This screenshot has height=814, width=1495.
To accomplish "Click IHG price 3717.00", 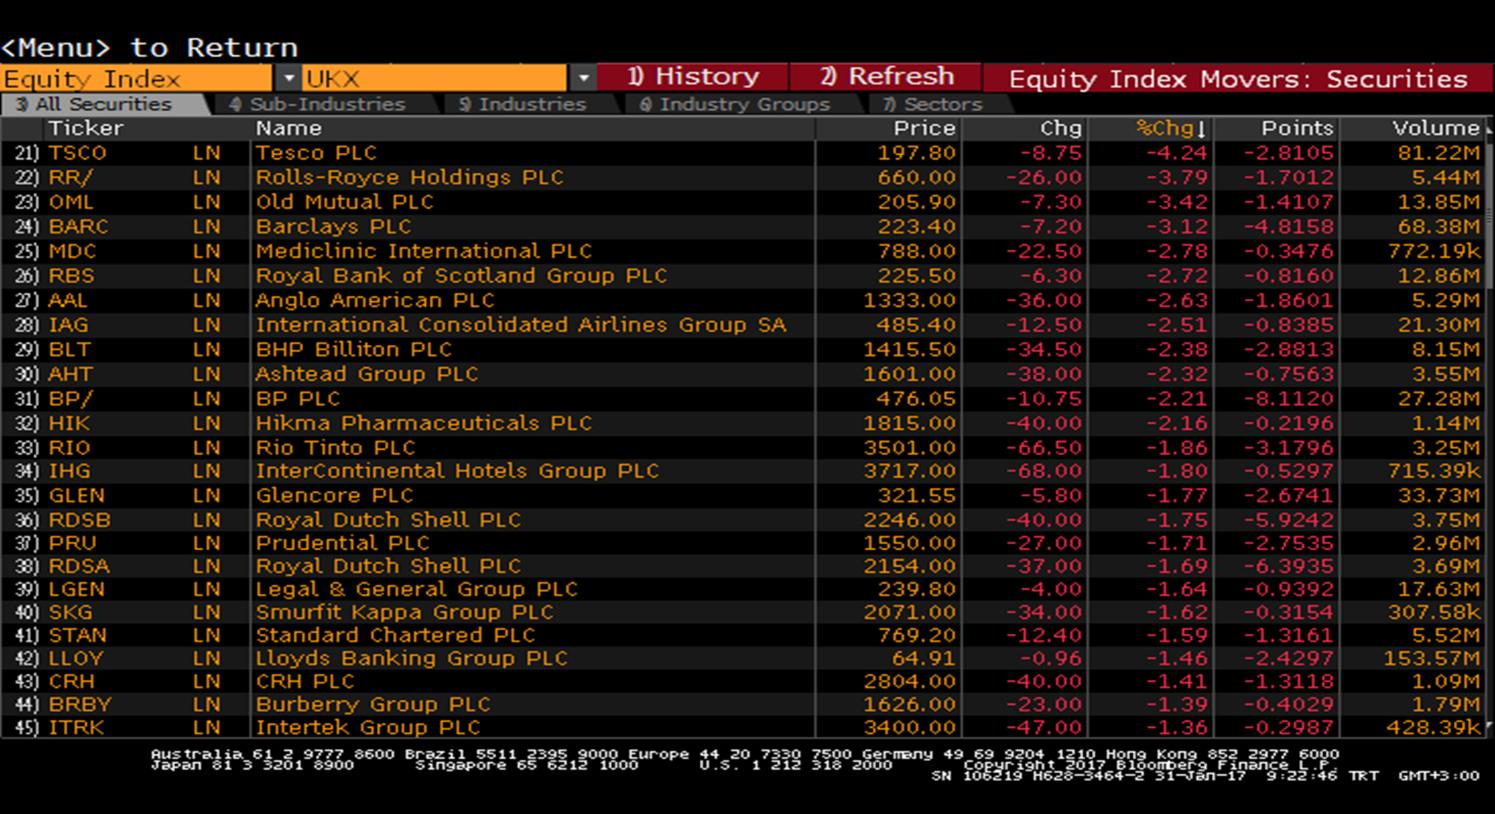I will pos(910,471).
